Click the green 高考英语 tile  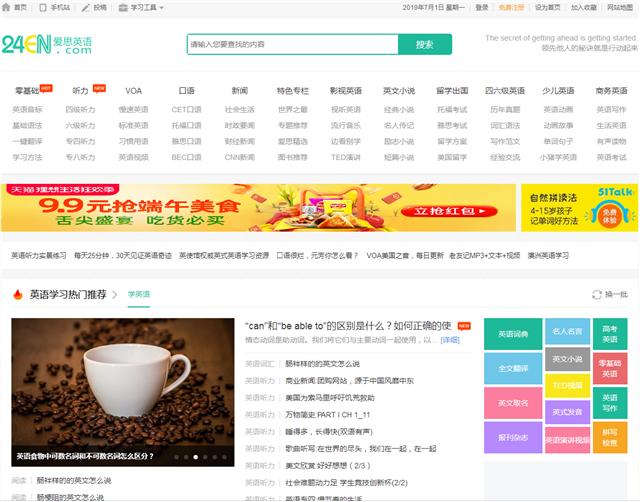click(610, 334)
